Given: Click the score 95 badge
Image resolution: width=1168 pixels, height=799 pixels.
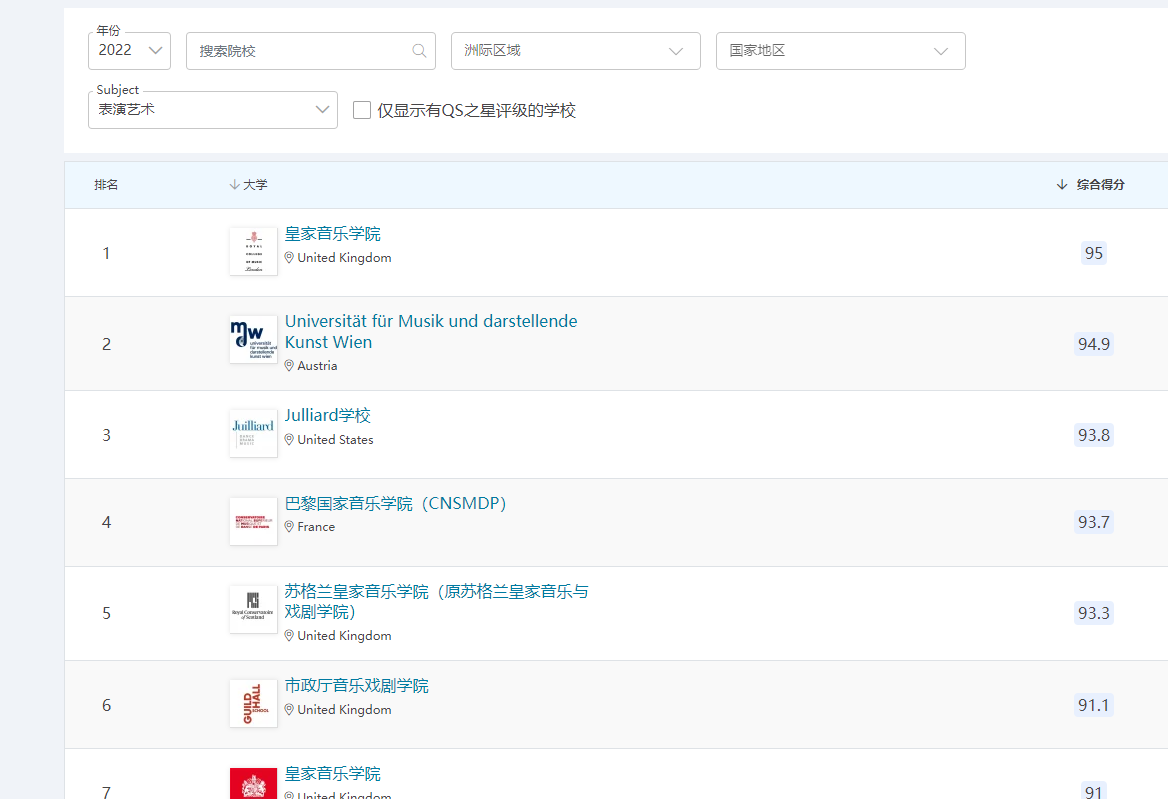Looking at the screenshot, I should [1094, 253].
